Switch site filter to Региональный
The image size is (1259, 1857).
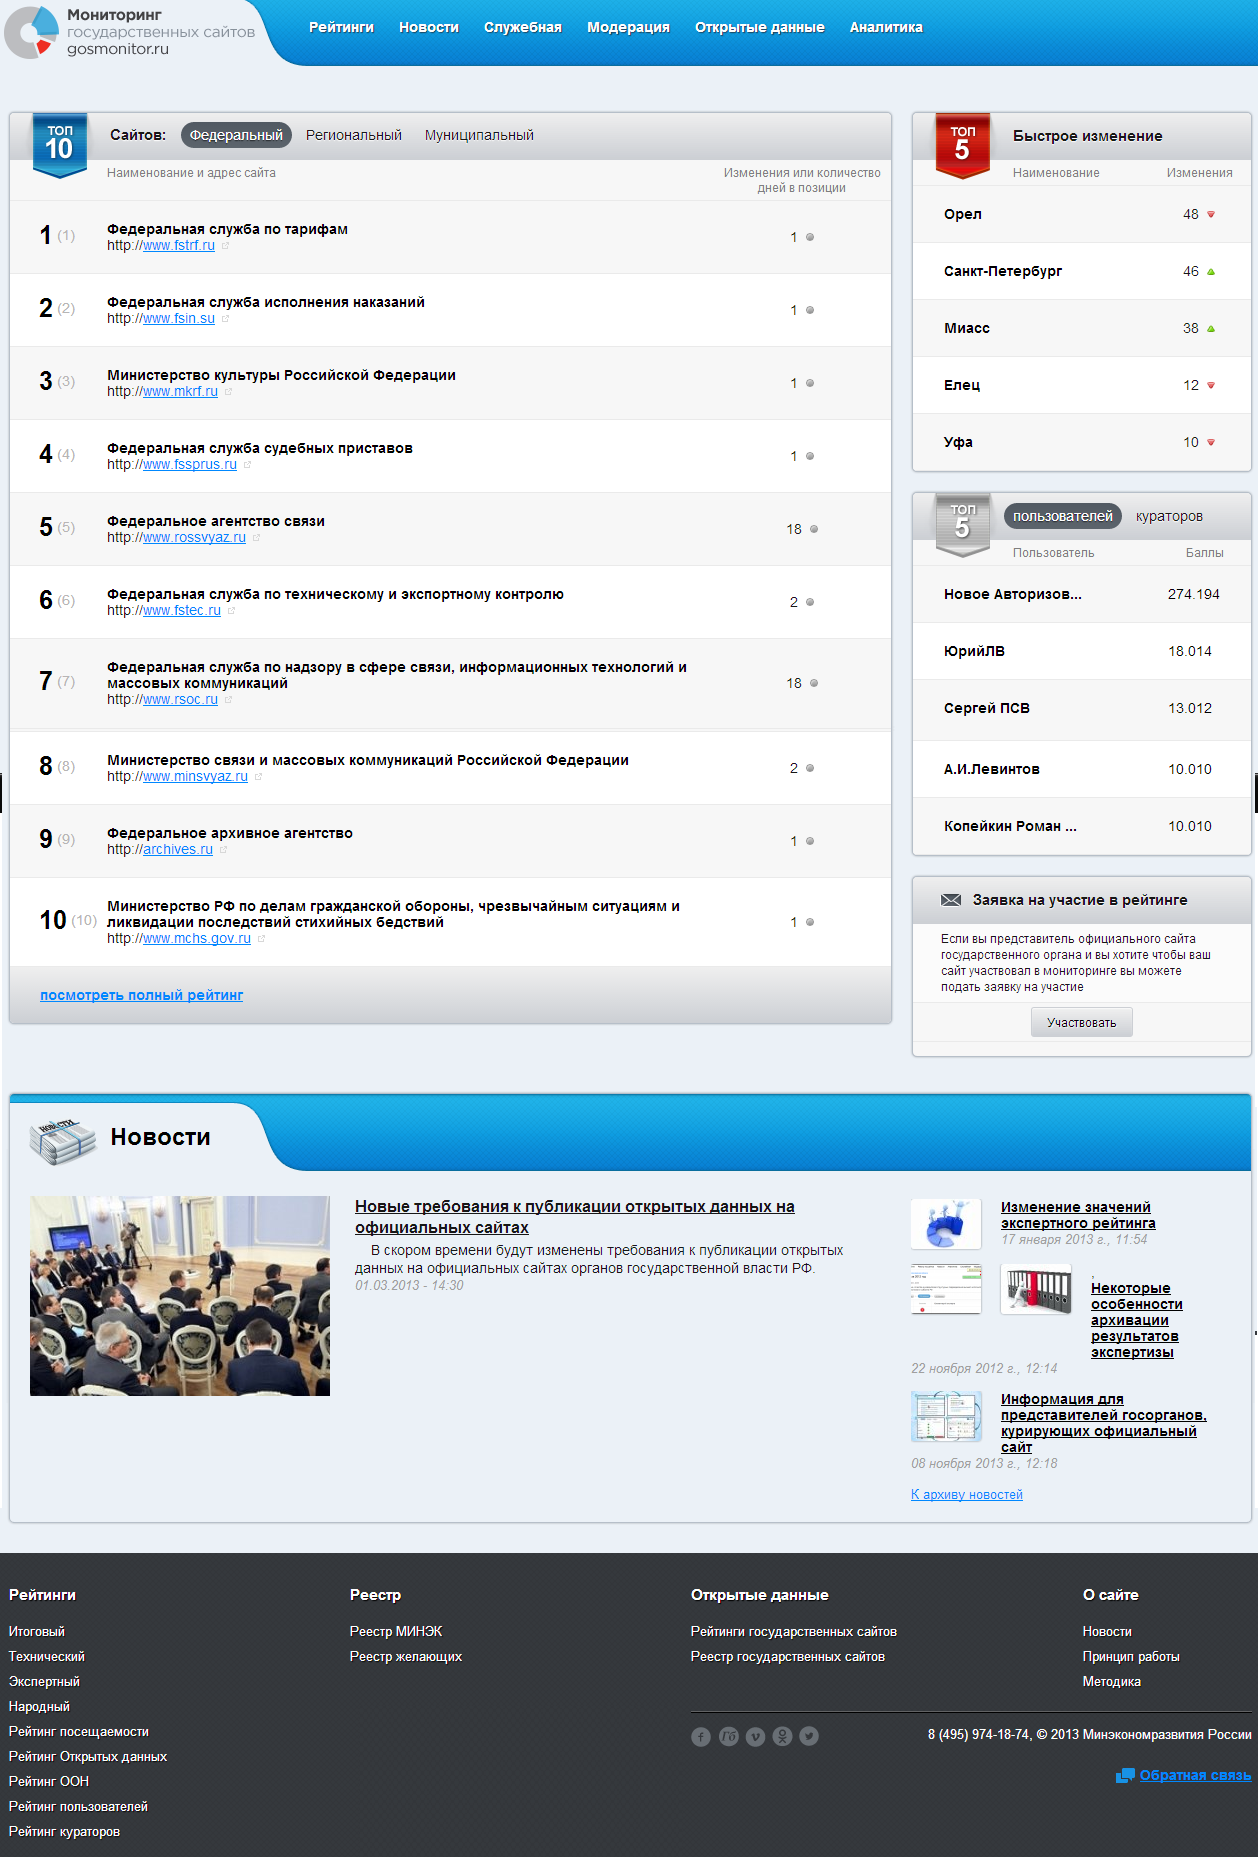tap(354, 135)
